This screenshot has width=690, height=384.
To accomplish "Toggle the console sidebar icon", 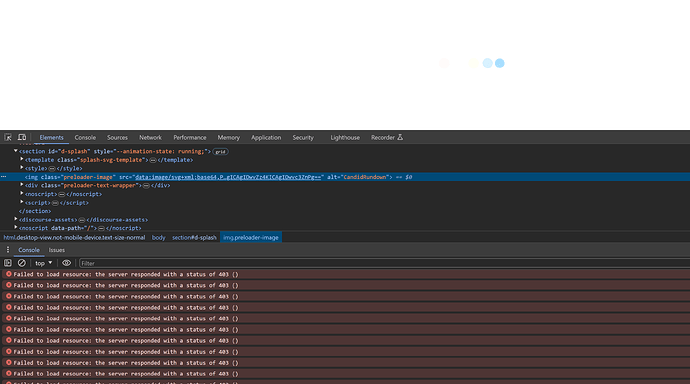I will 8,263.
